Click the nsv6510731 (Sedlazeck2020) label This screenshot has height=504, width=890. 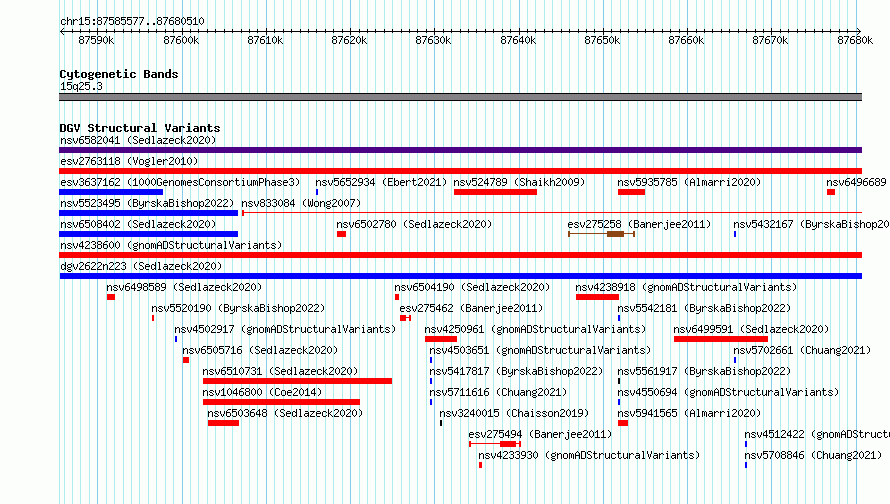[x=280, y=371]
